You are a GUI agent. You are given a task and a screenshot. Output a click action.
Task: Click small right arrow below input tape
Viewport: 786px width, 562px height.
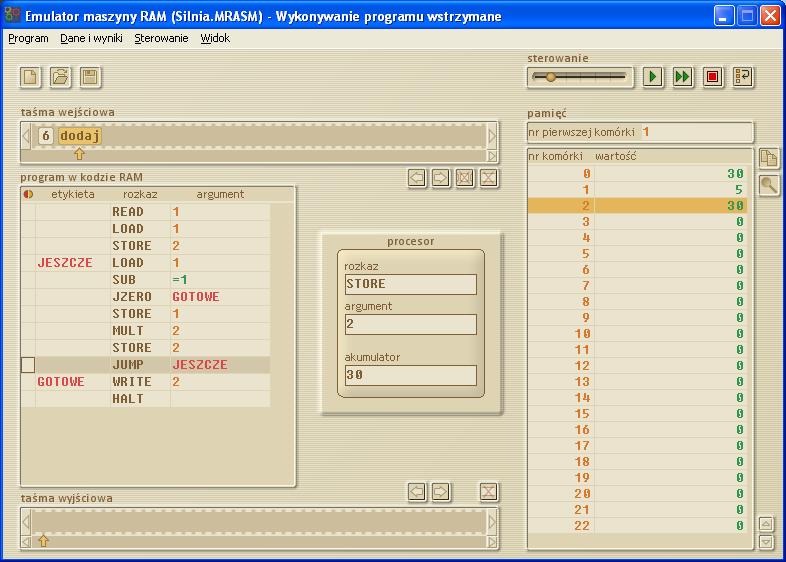tap(492, 156)
